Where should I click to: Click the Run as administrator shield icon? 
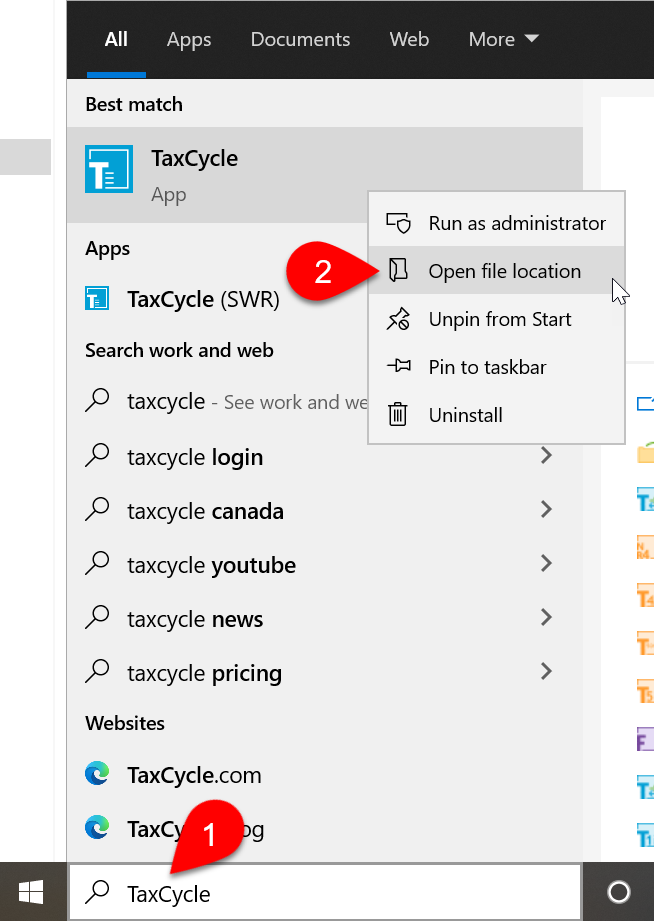click(x=398, y=223)
